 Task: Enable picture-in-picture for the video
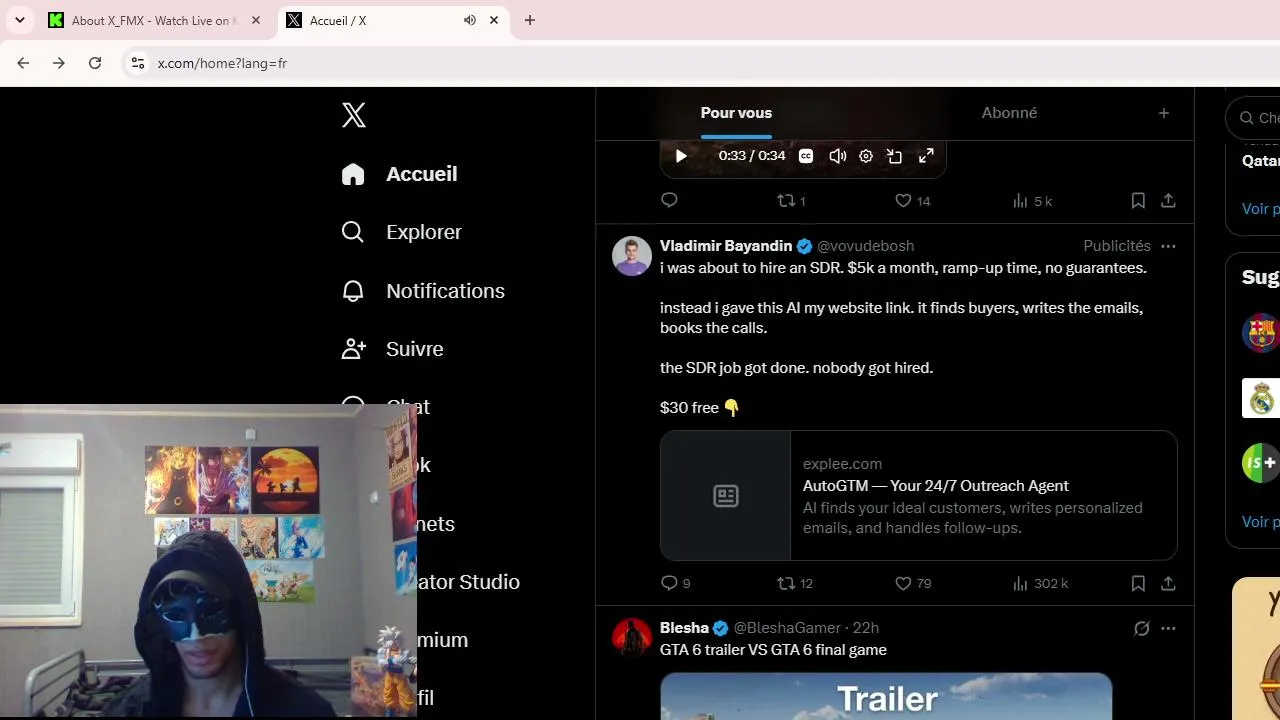click(895, 156)
